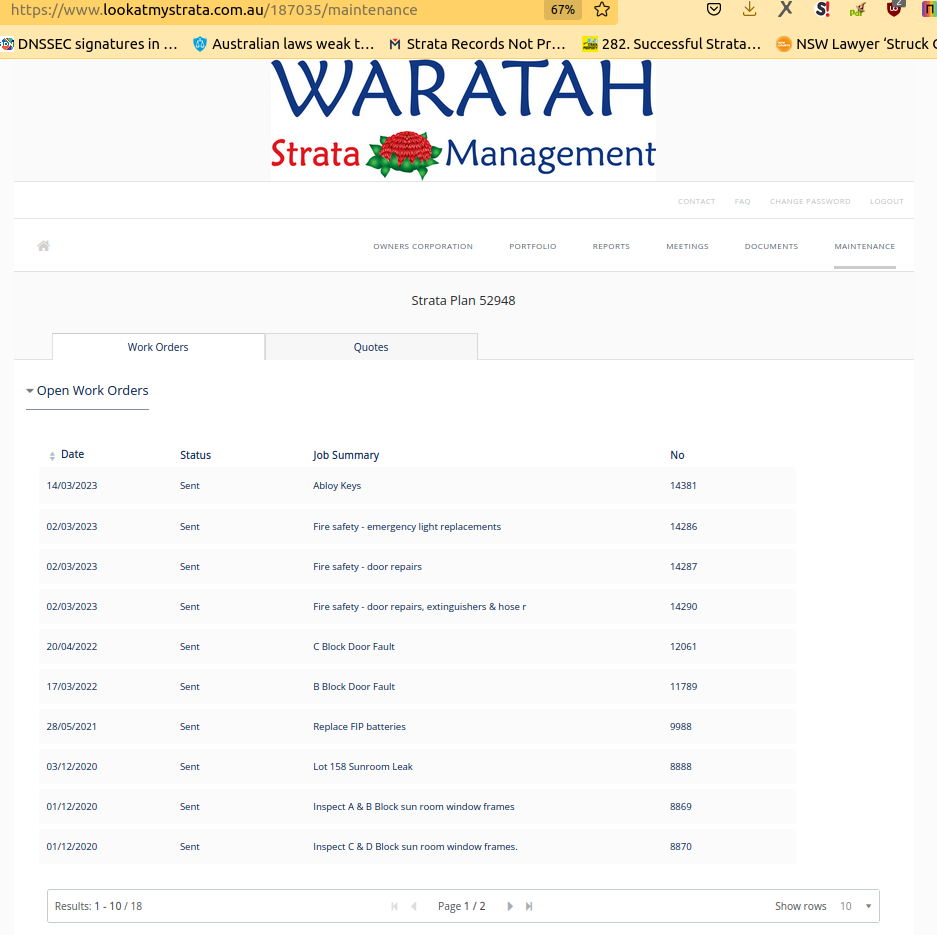Click the date 14/03/2023
937x935 pixels.
[72, 486]
